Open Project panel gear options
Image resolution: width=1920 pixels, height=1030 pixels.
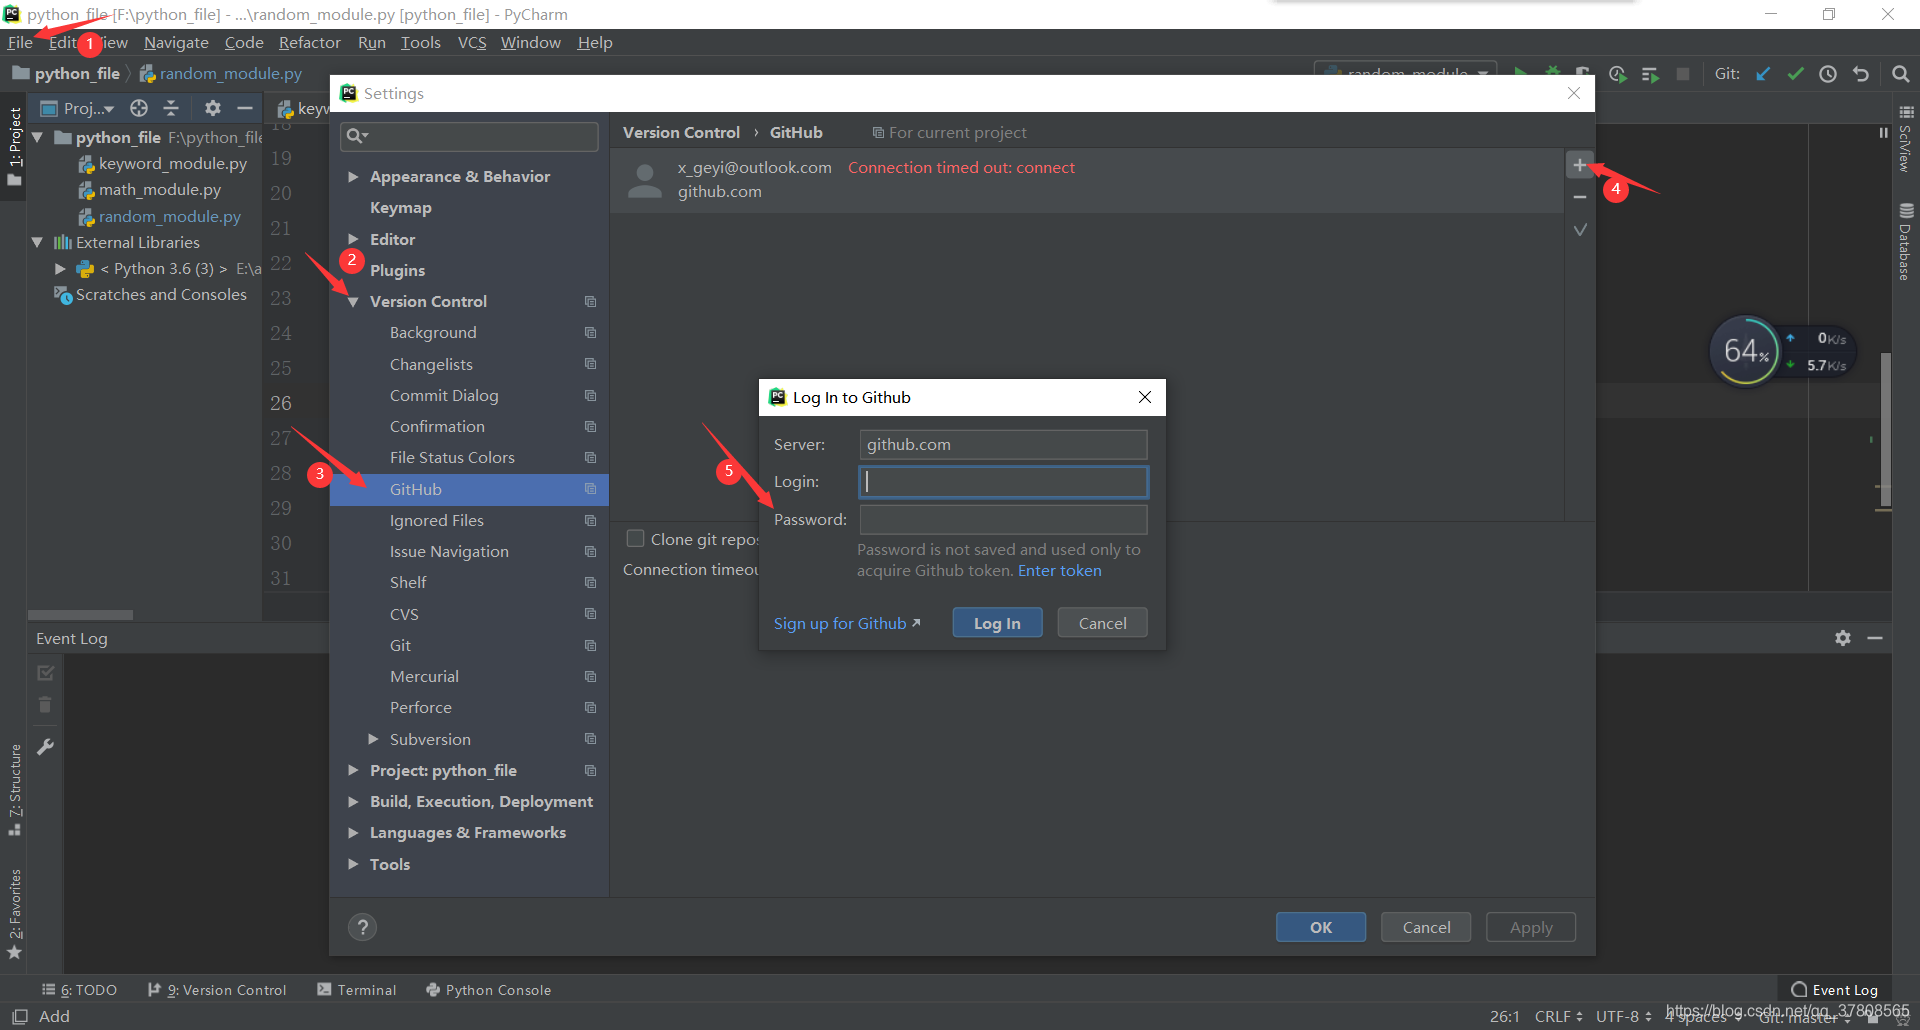tap(212, 108)
